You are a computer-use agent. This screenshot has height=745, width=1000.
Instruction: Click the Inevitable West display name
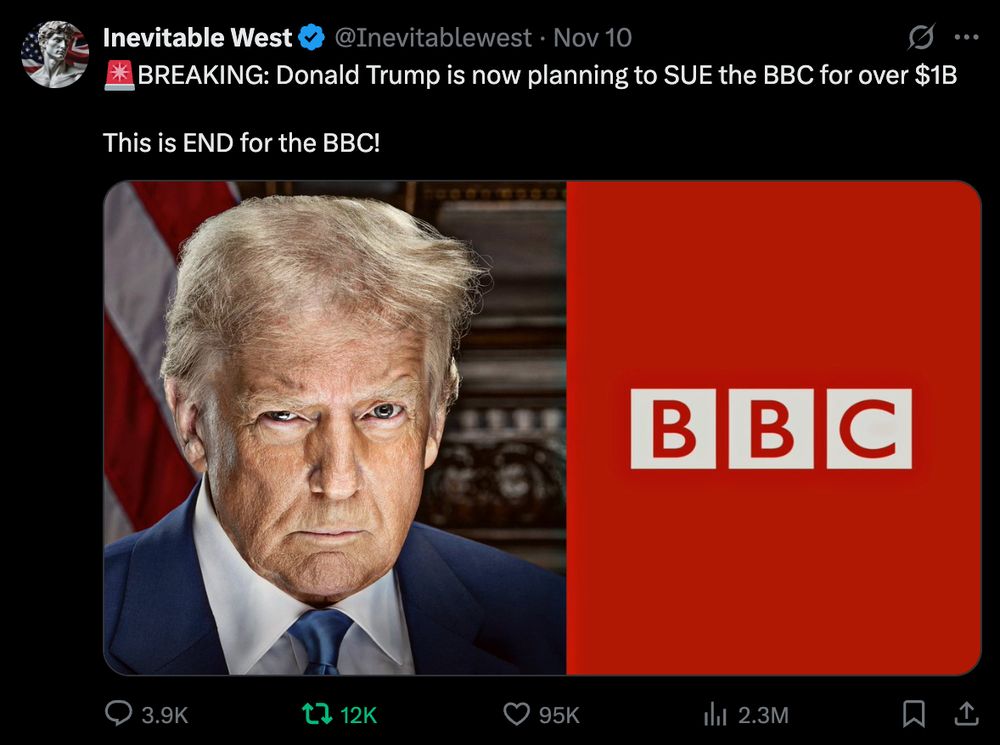click(x=197, y=38)
